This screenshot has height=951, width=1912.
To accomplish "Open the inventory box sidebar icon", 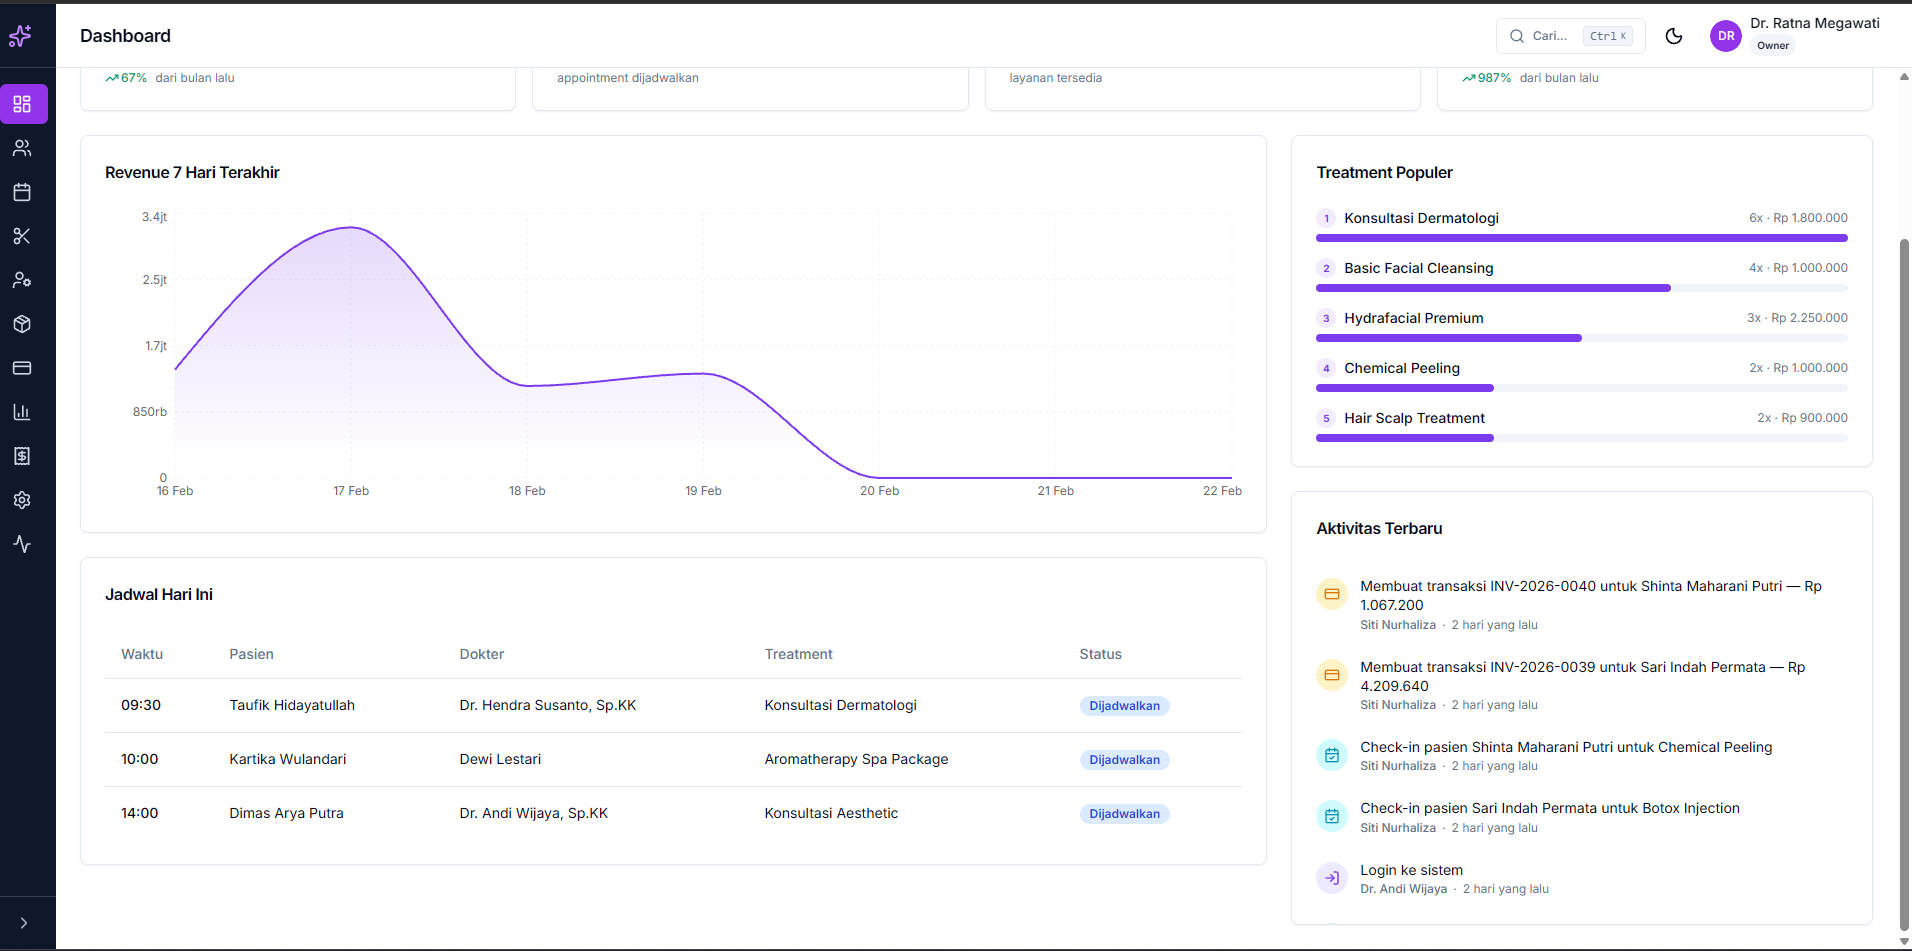I will (22, 324).
